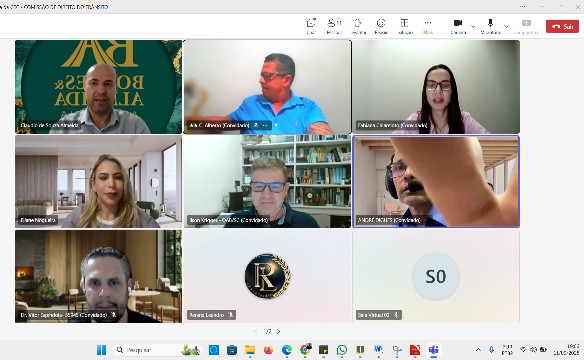Open Firefox from the taskbar

click(268, 350)
